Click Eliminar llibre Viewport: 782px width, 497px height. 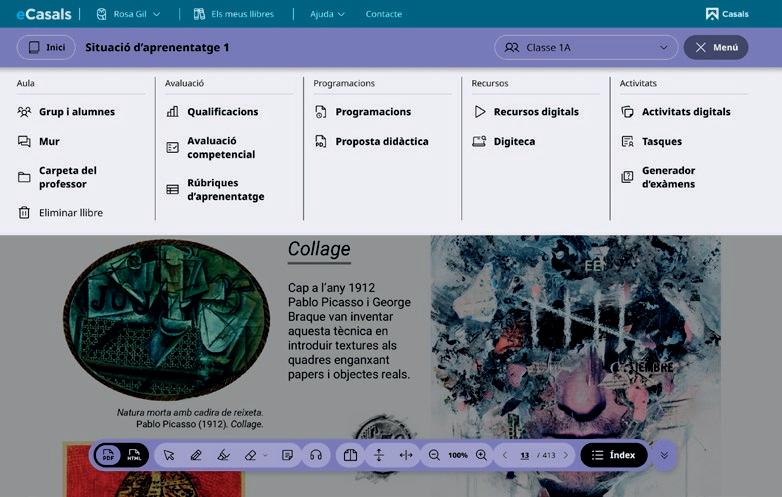tap(60, 212)
